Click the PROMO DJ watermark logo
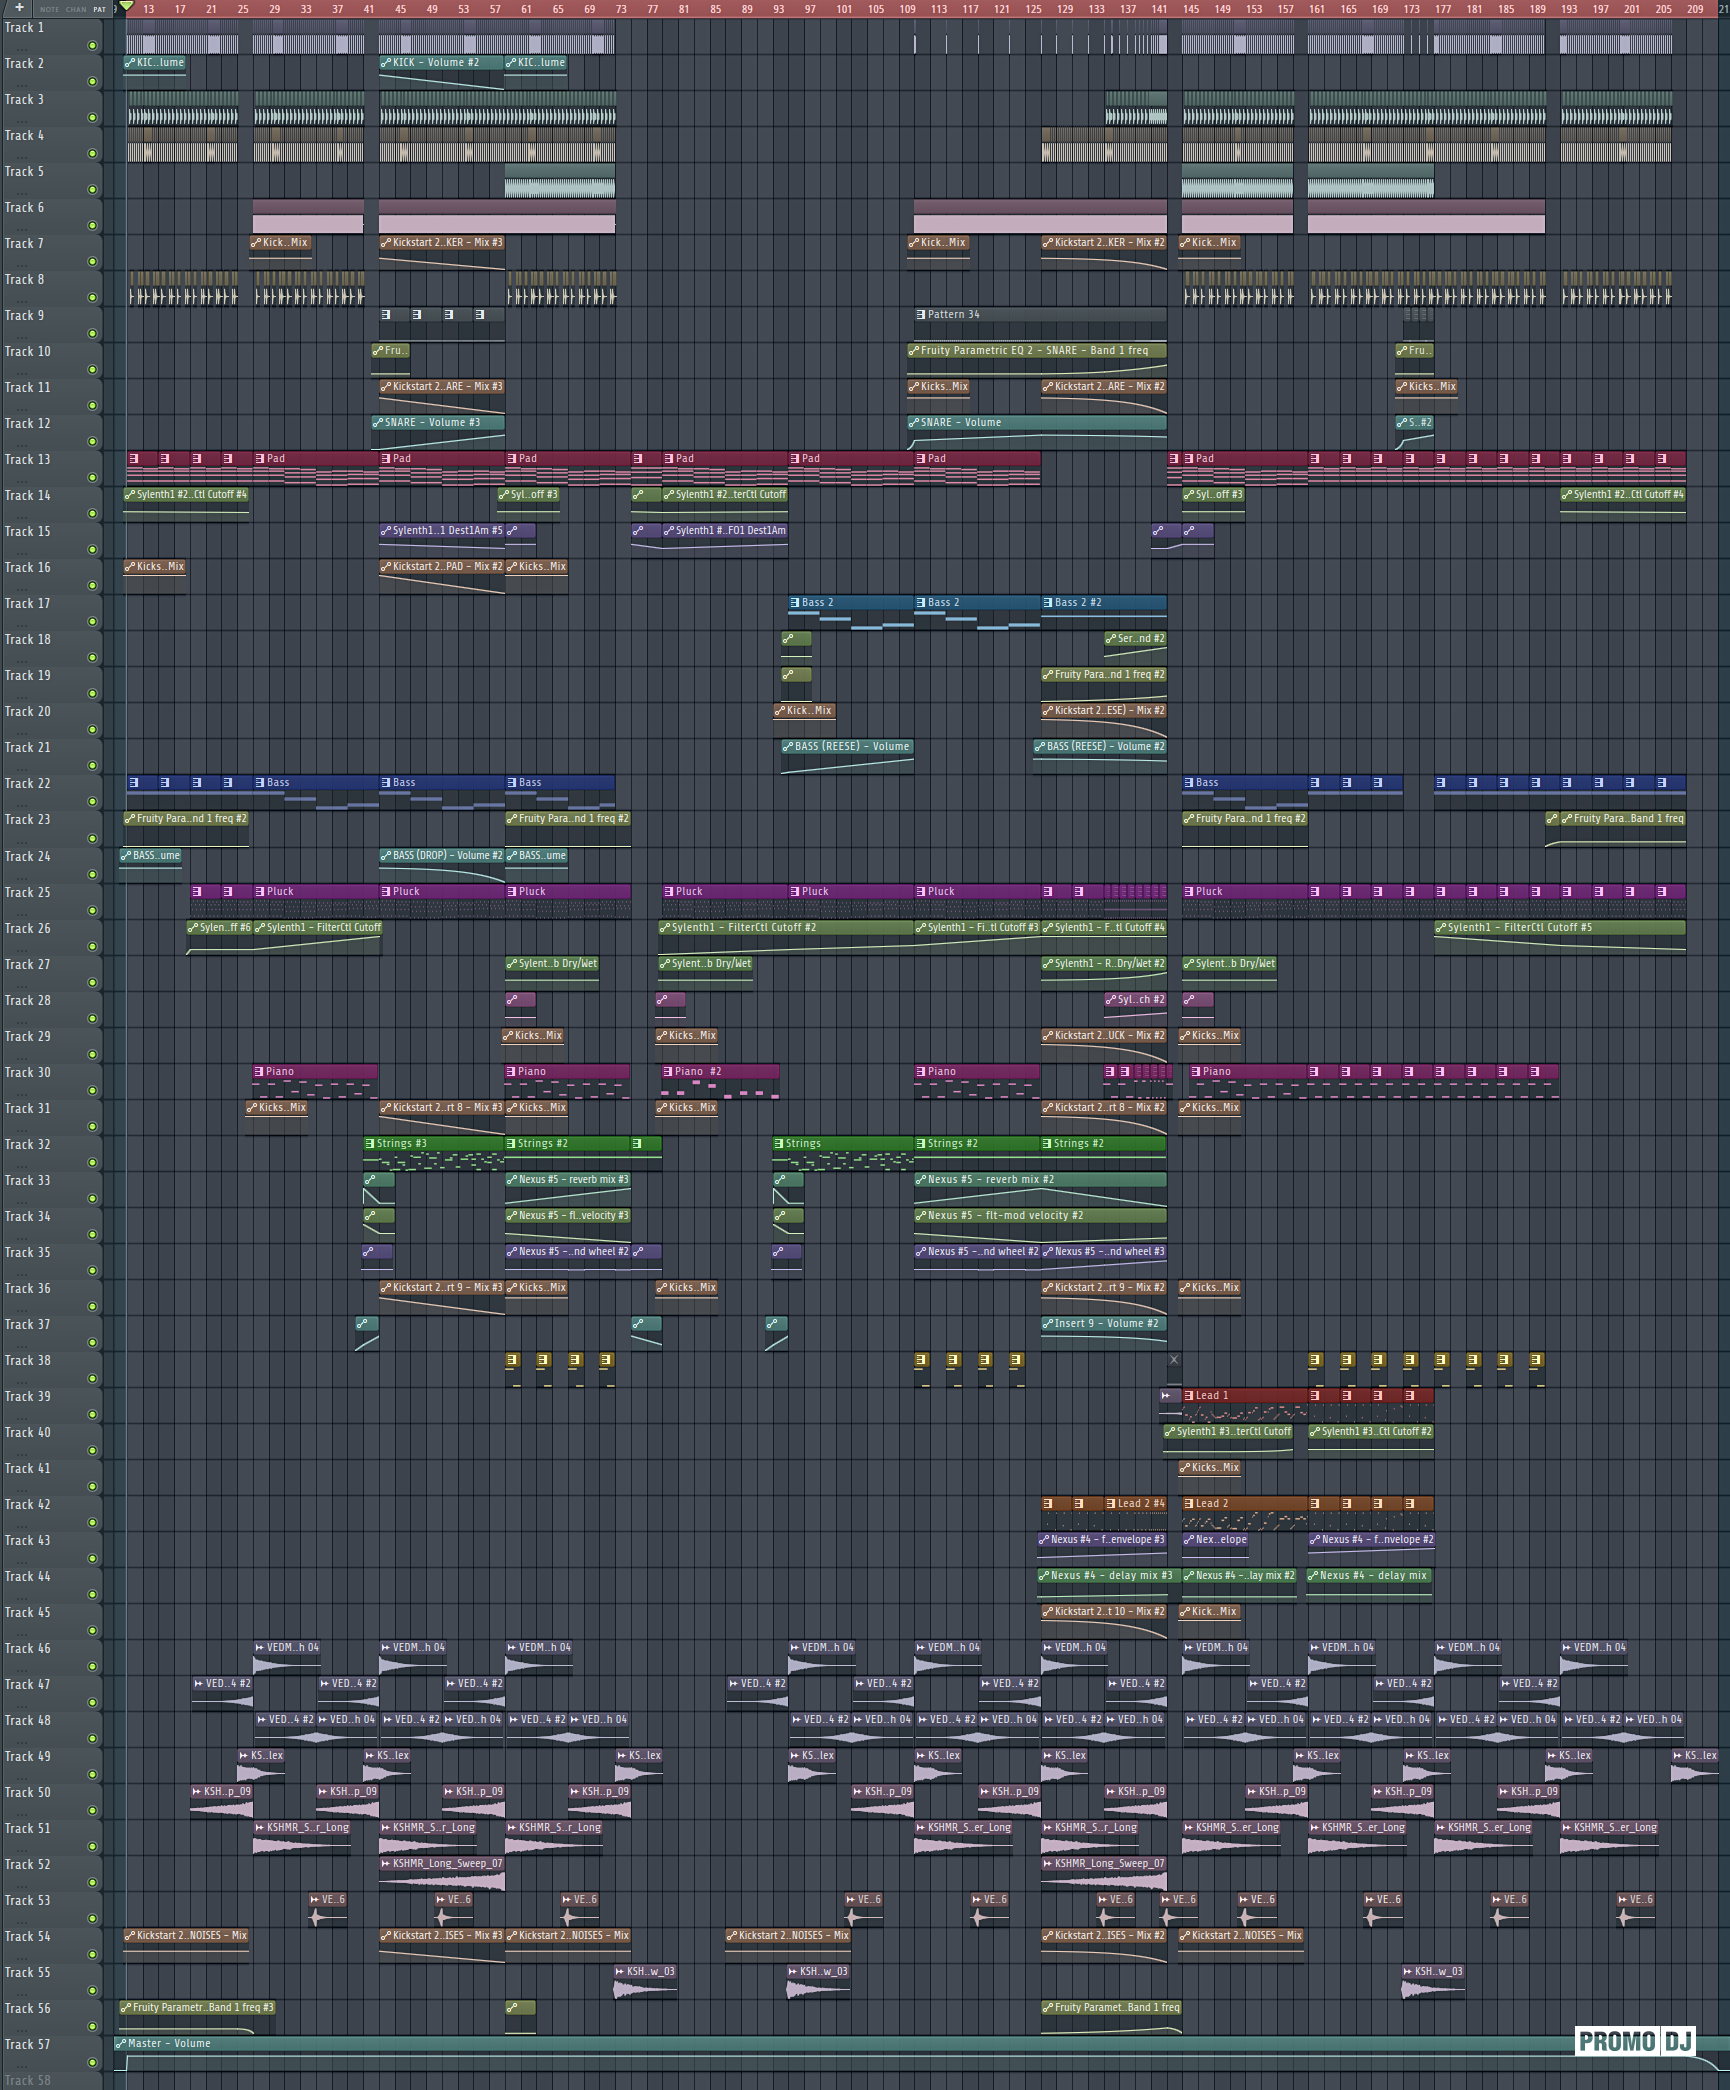Image resolution: width=1730 pixels, height=2090 pixels. pyautogui.click(x=1634, y=2041)
